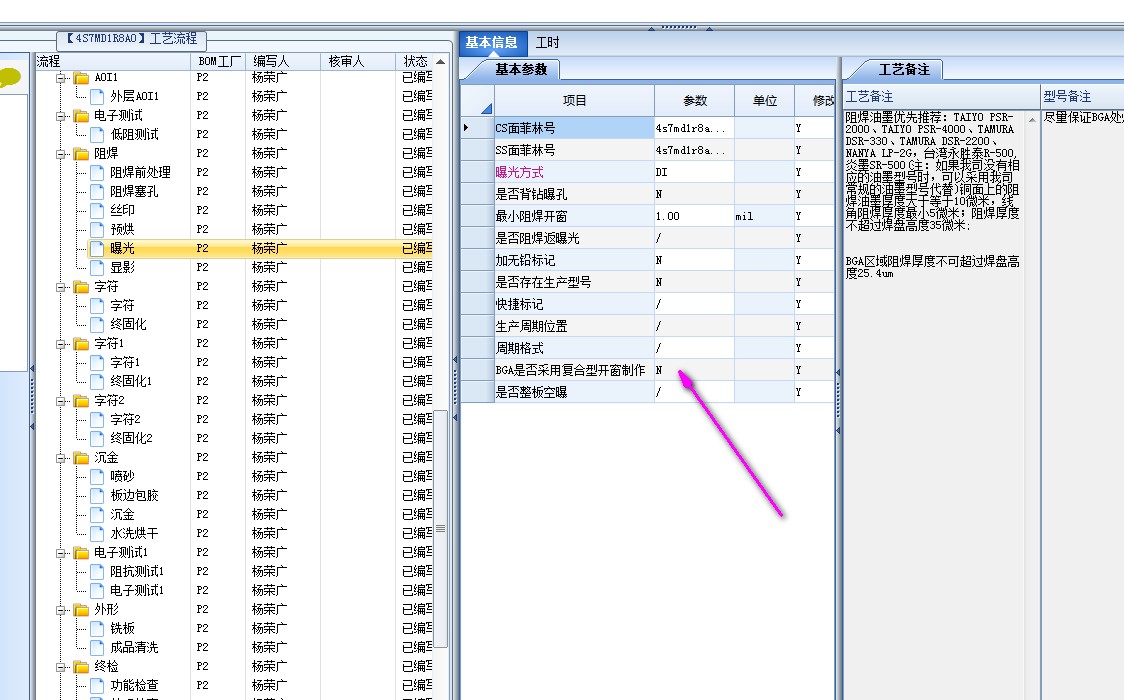Click the document icon beside 功能检查
The image size is (1124, 700).
point(97,685)
